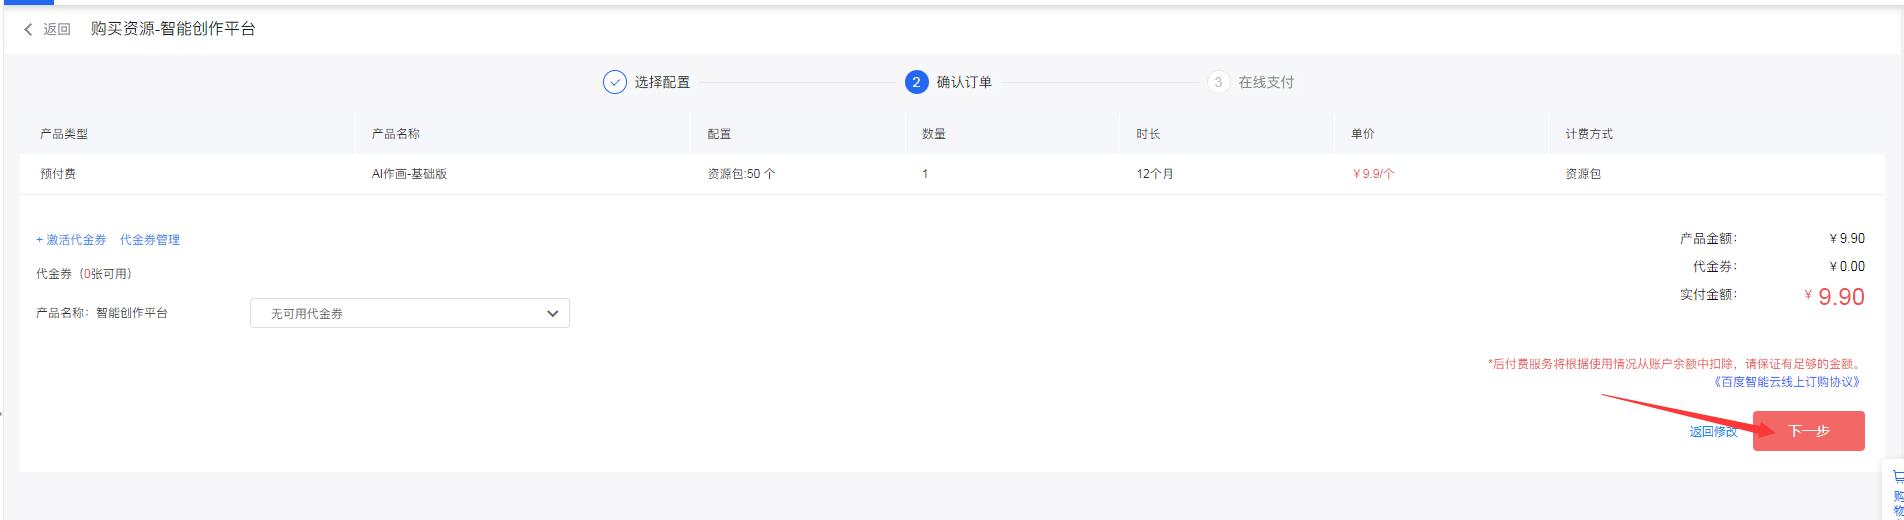1904x520 pixels.
Task: Click the step 3 circle icon 在线支付
Action: (x=1218, y=82)
